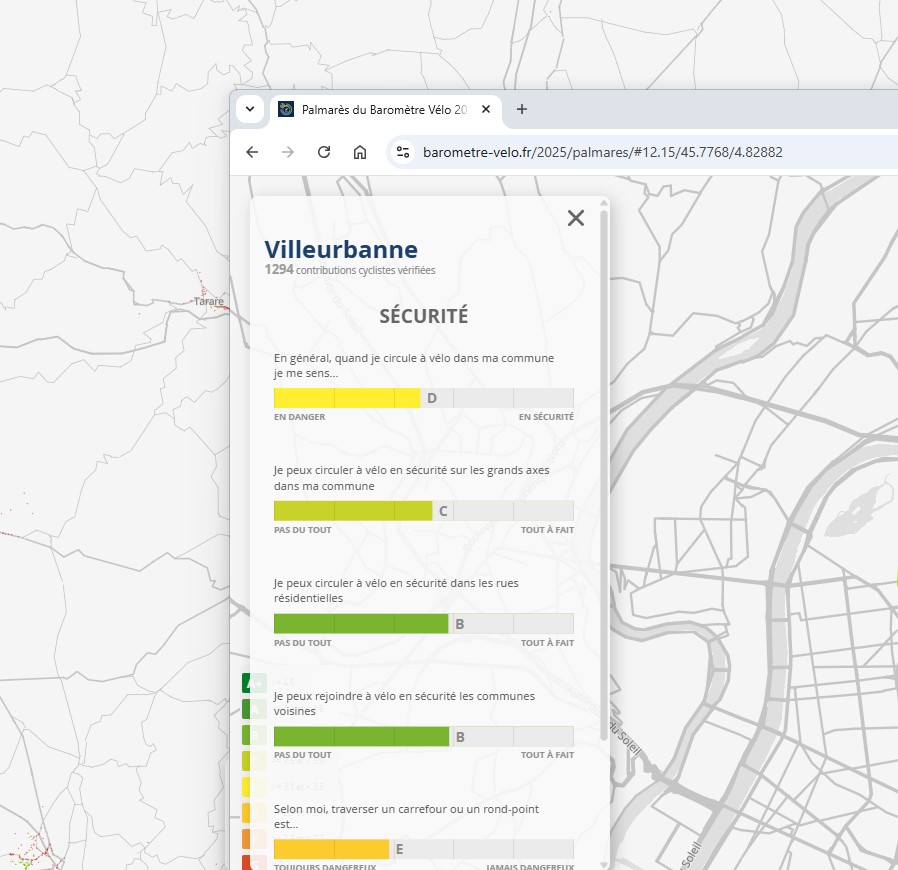Toggle the green B grade legend swatch
The width and height of the screenshot is (898, 870).
pyautogui.click(x=246, y=734)
